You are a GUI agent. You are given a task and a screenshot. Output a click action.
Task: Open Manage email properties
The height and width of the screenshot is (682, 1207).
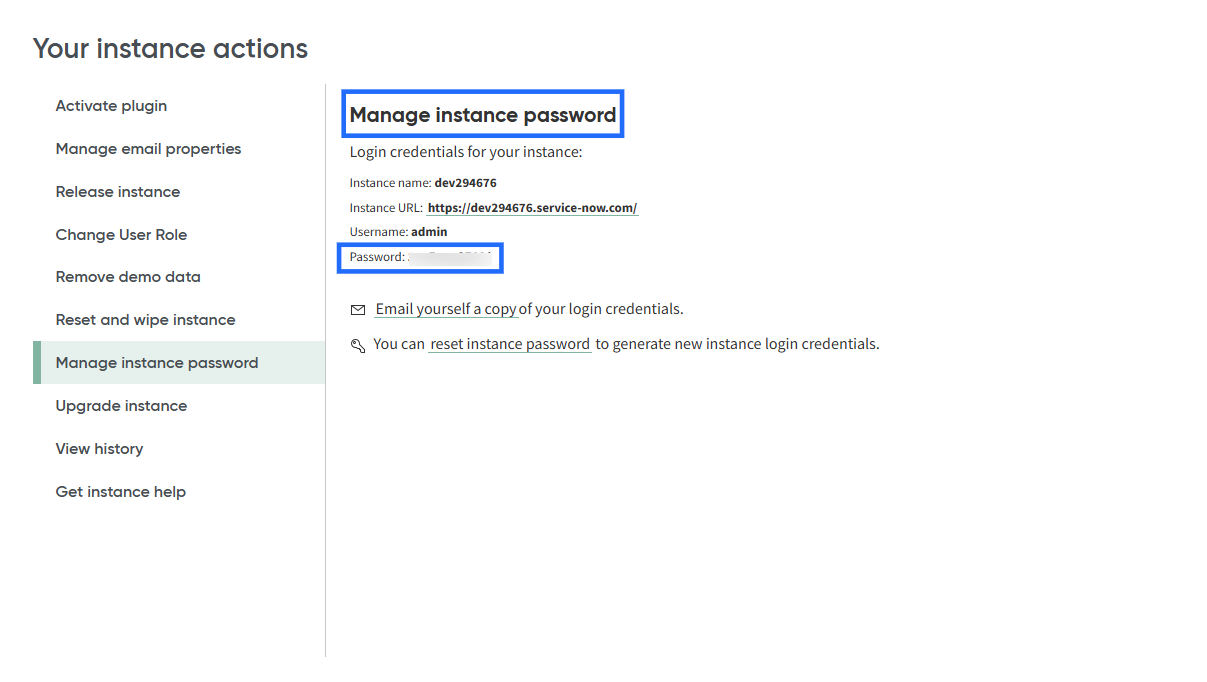[x=148, y=148]
